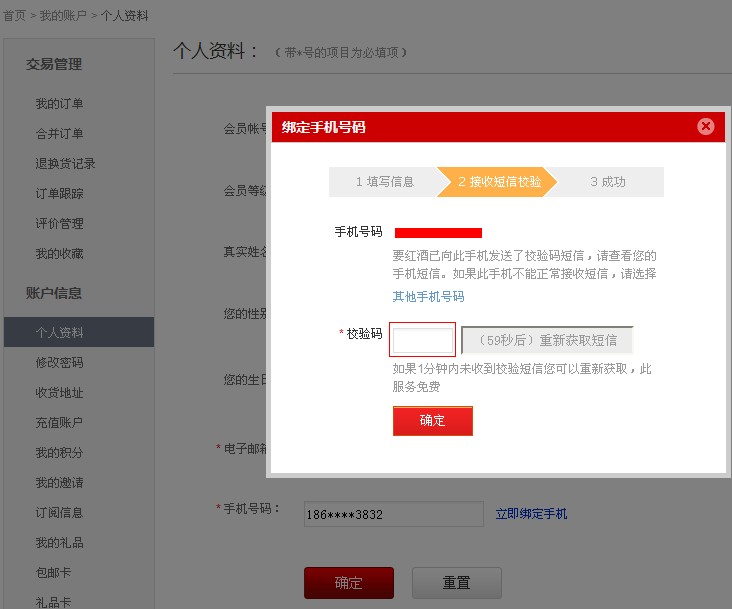
Task: Click the 立即绑定手机 link
Action: [531, 514]
